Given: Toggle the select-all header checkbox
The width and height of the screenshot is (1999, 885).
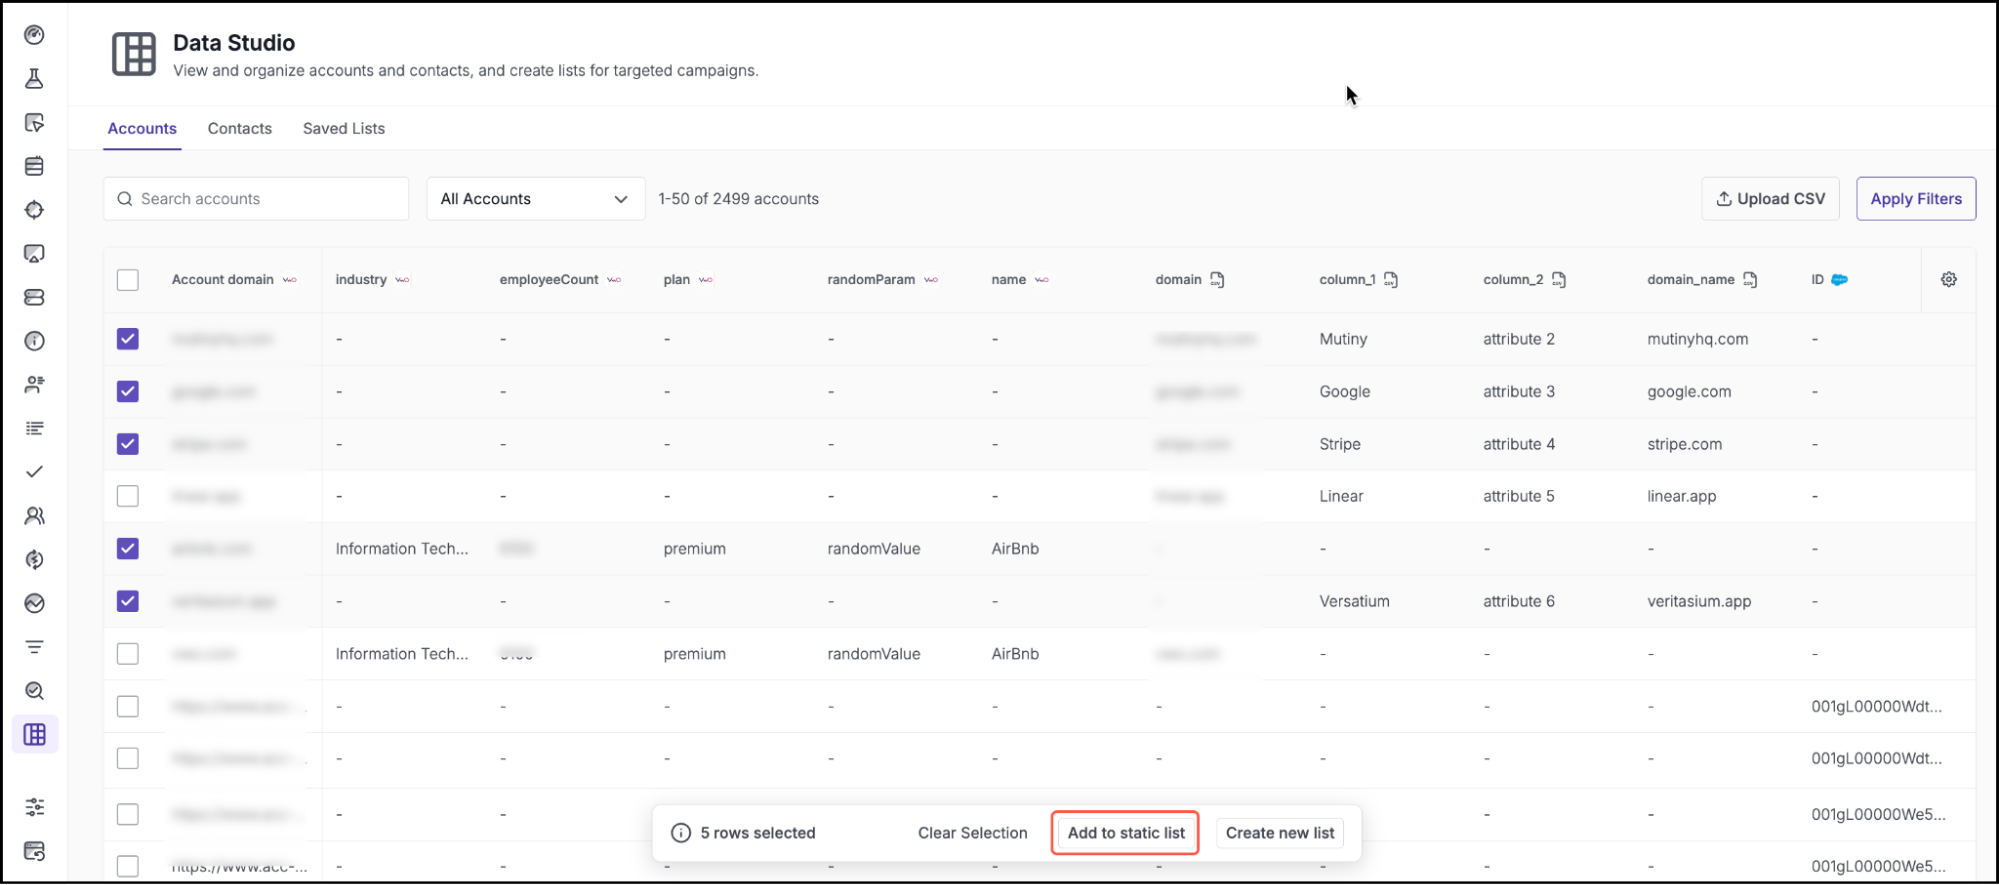Looking at the screenshot, I should click(x=128, y=280).
